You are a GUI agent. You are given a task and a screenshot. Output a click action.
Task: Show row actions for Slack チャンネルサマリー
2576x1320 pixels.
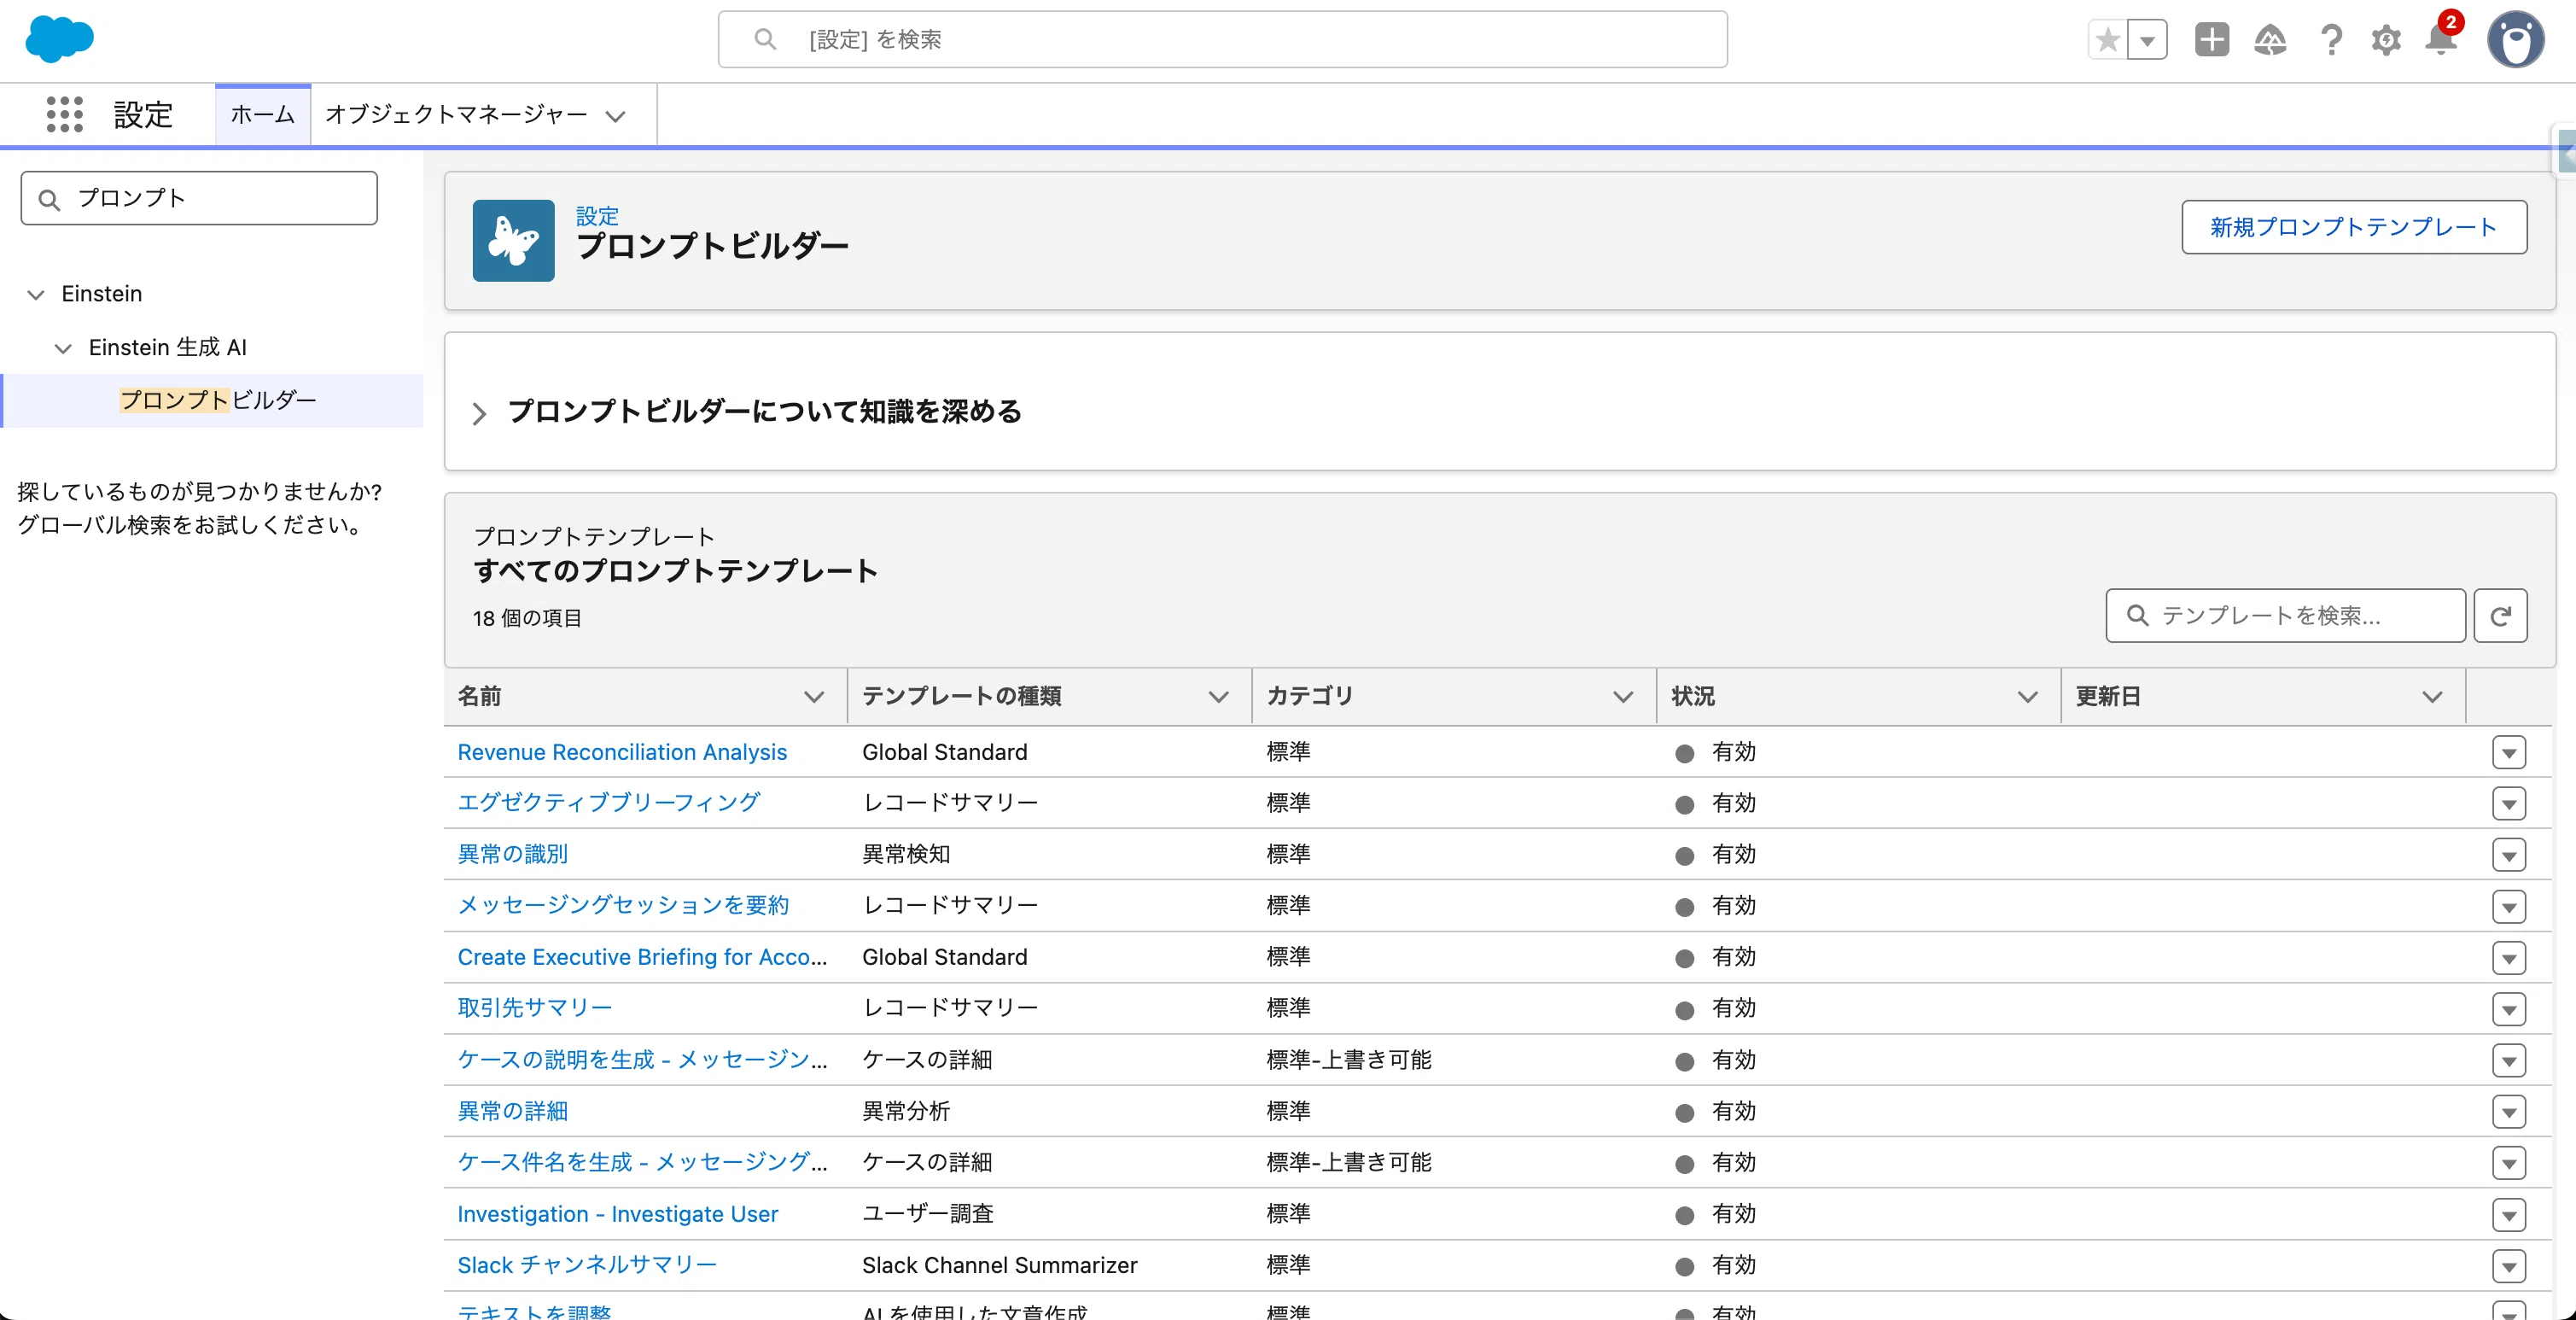pos(2508,1266)
